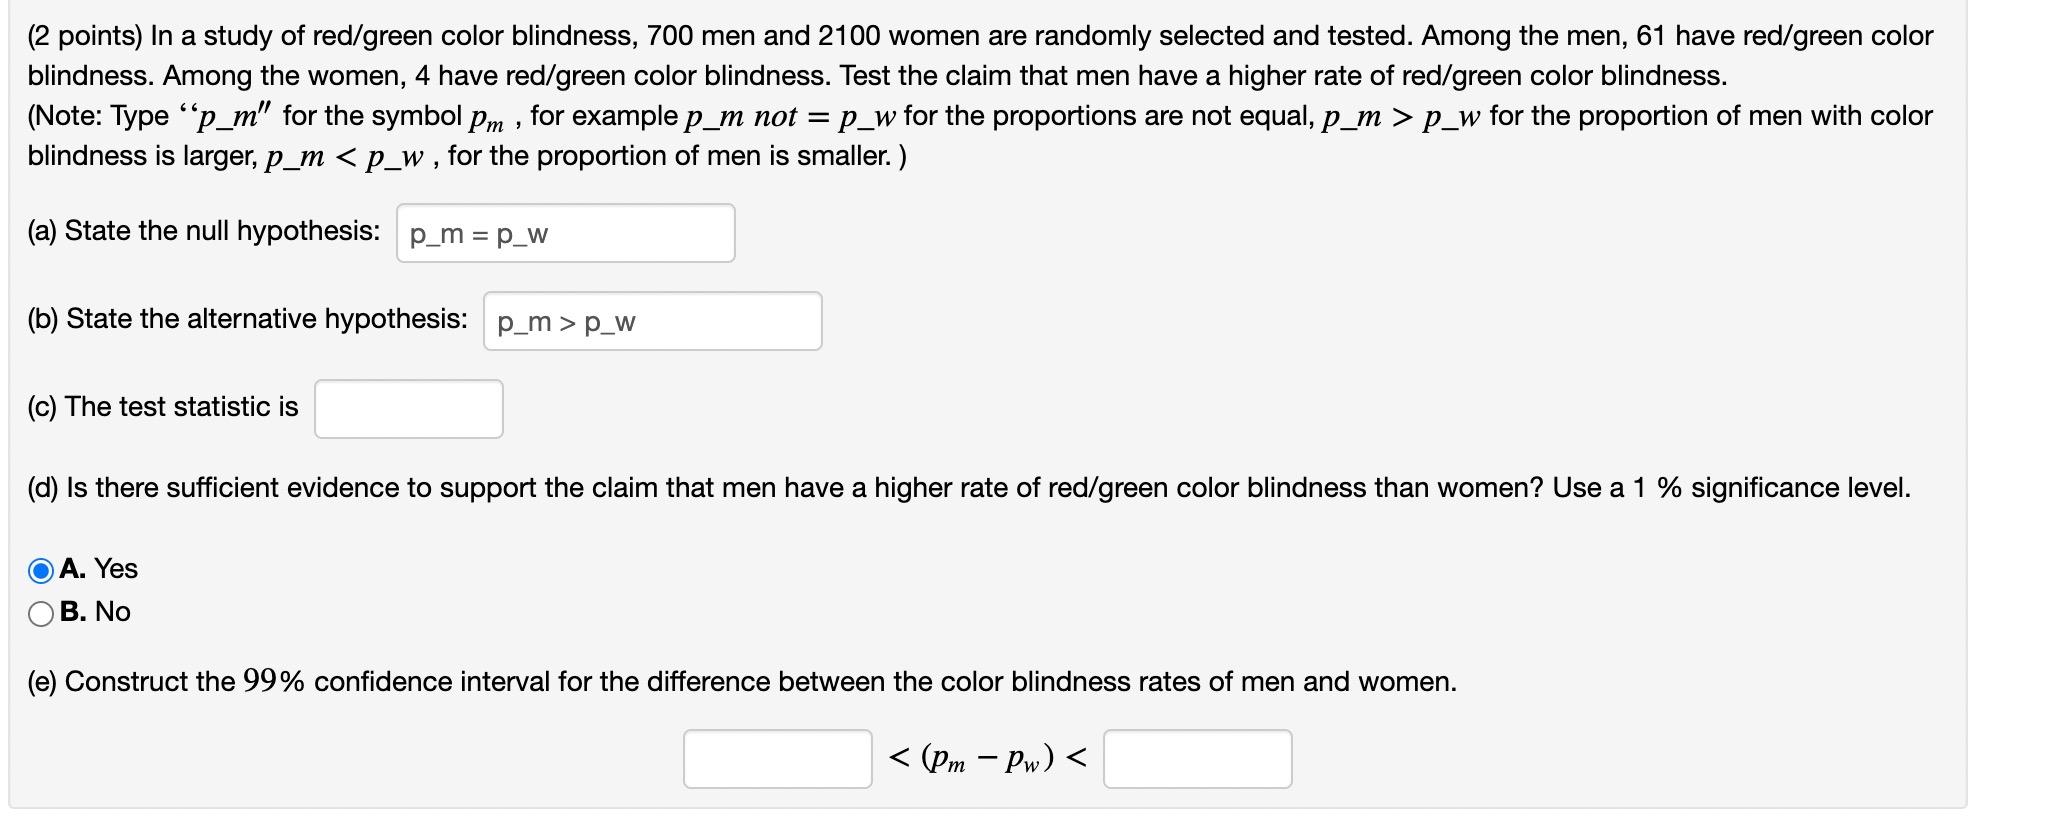Click the (p_m - p_w) expression text
This screenshot has height=822, width=2060.
[985, 760]
